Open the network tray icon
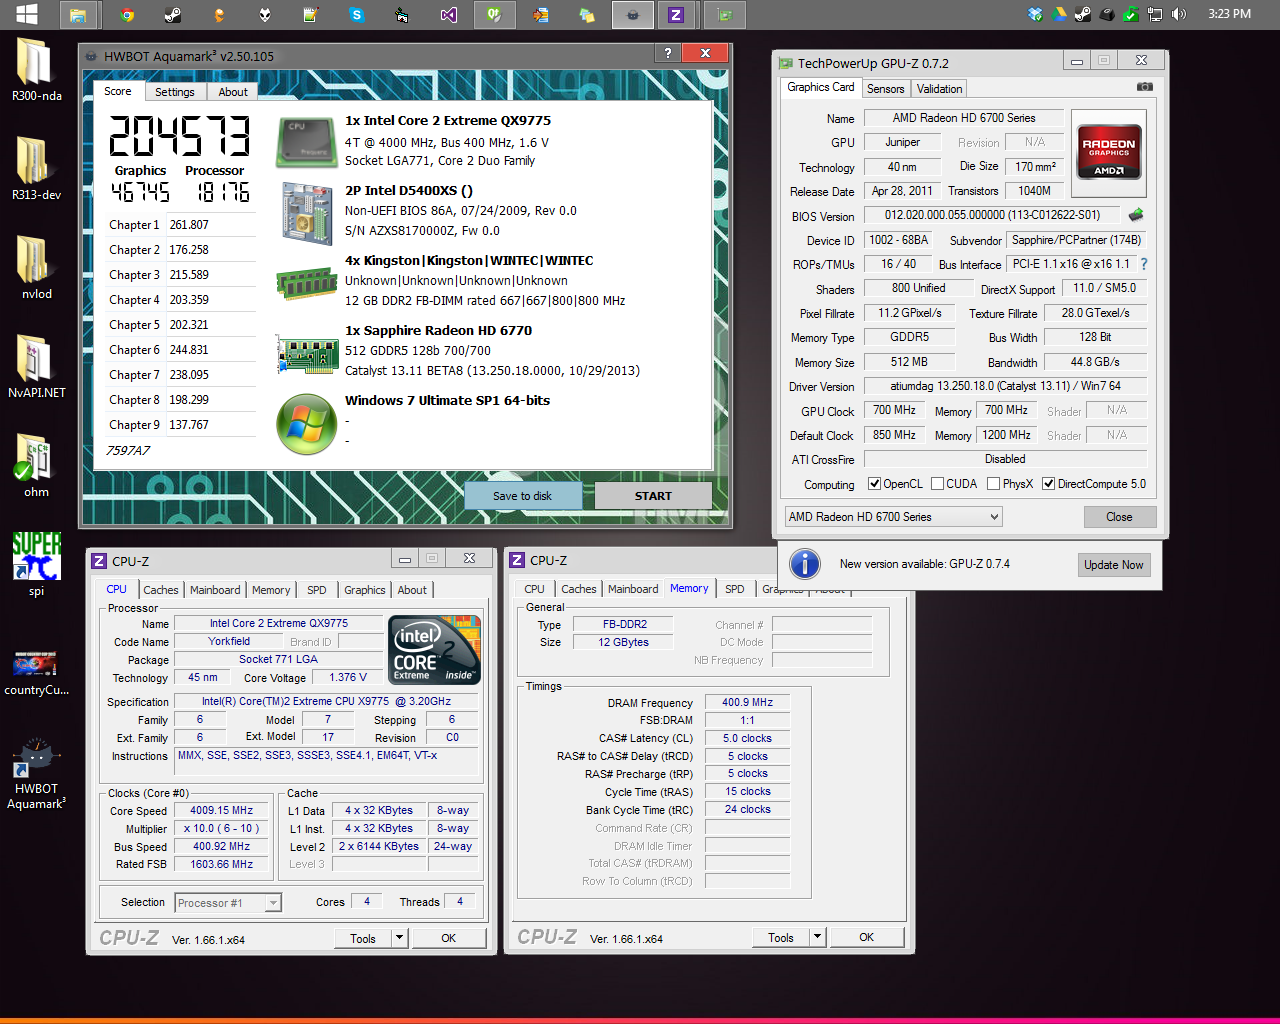Screen dimensions: 1280x1024 (x=1155, y=14)
